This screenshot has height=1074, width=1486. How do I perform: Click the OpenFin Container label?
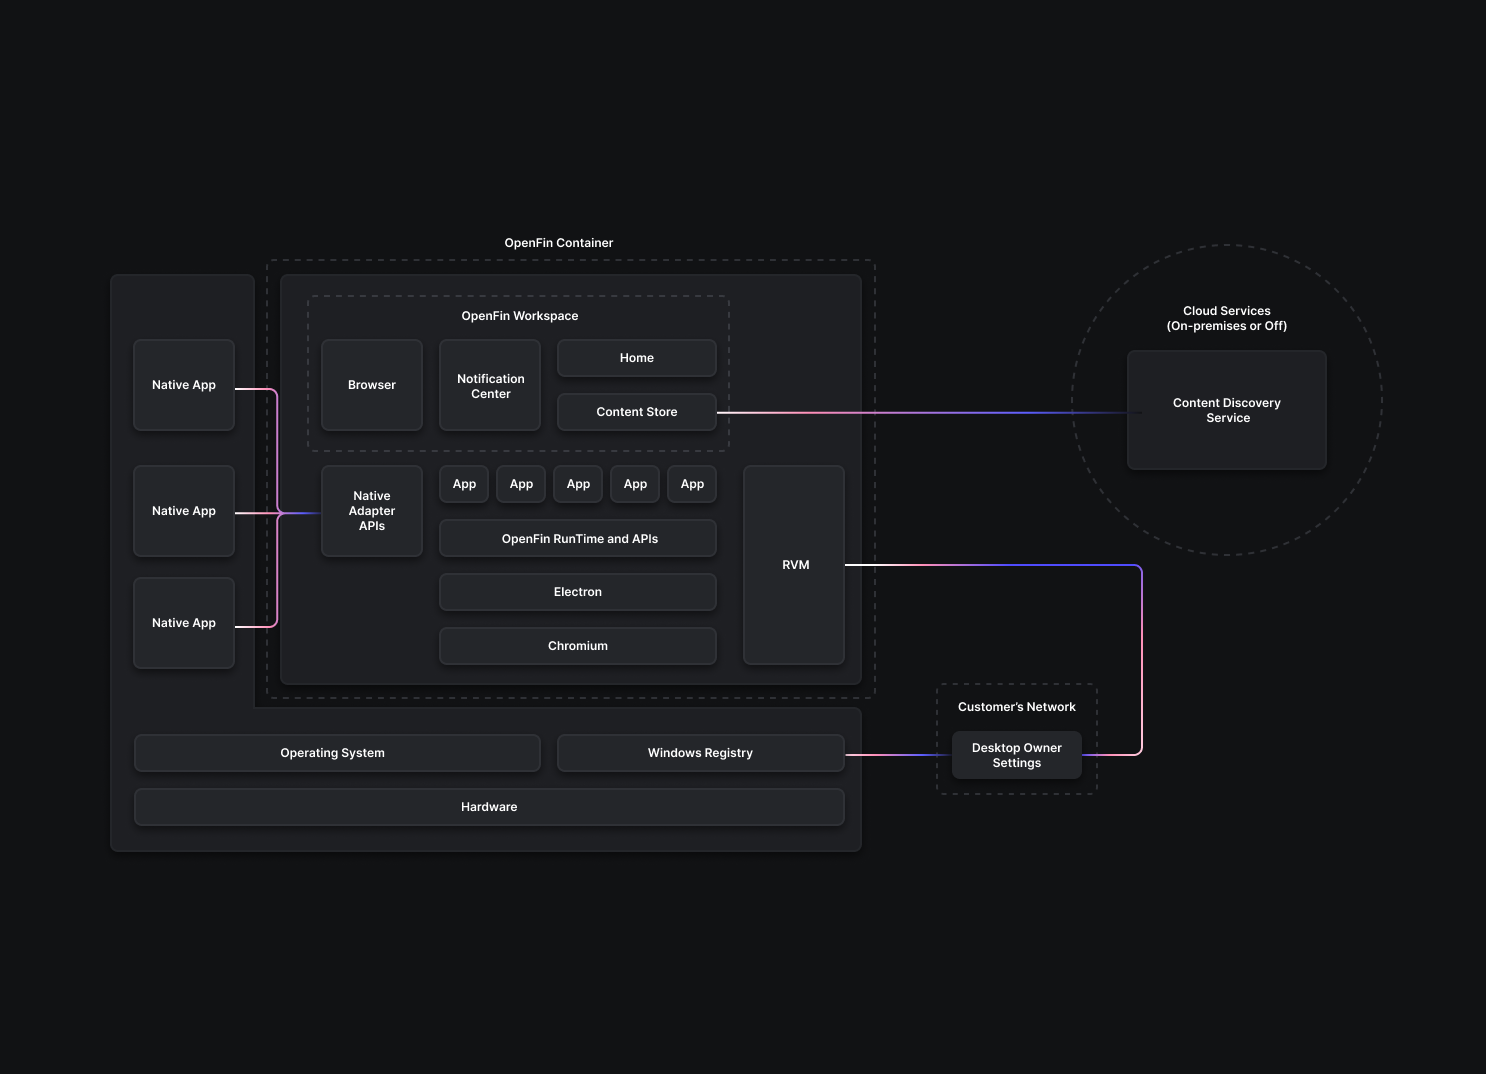[559, 243]
